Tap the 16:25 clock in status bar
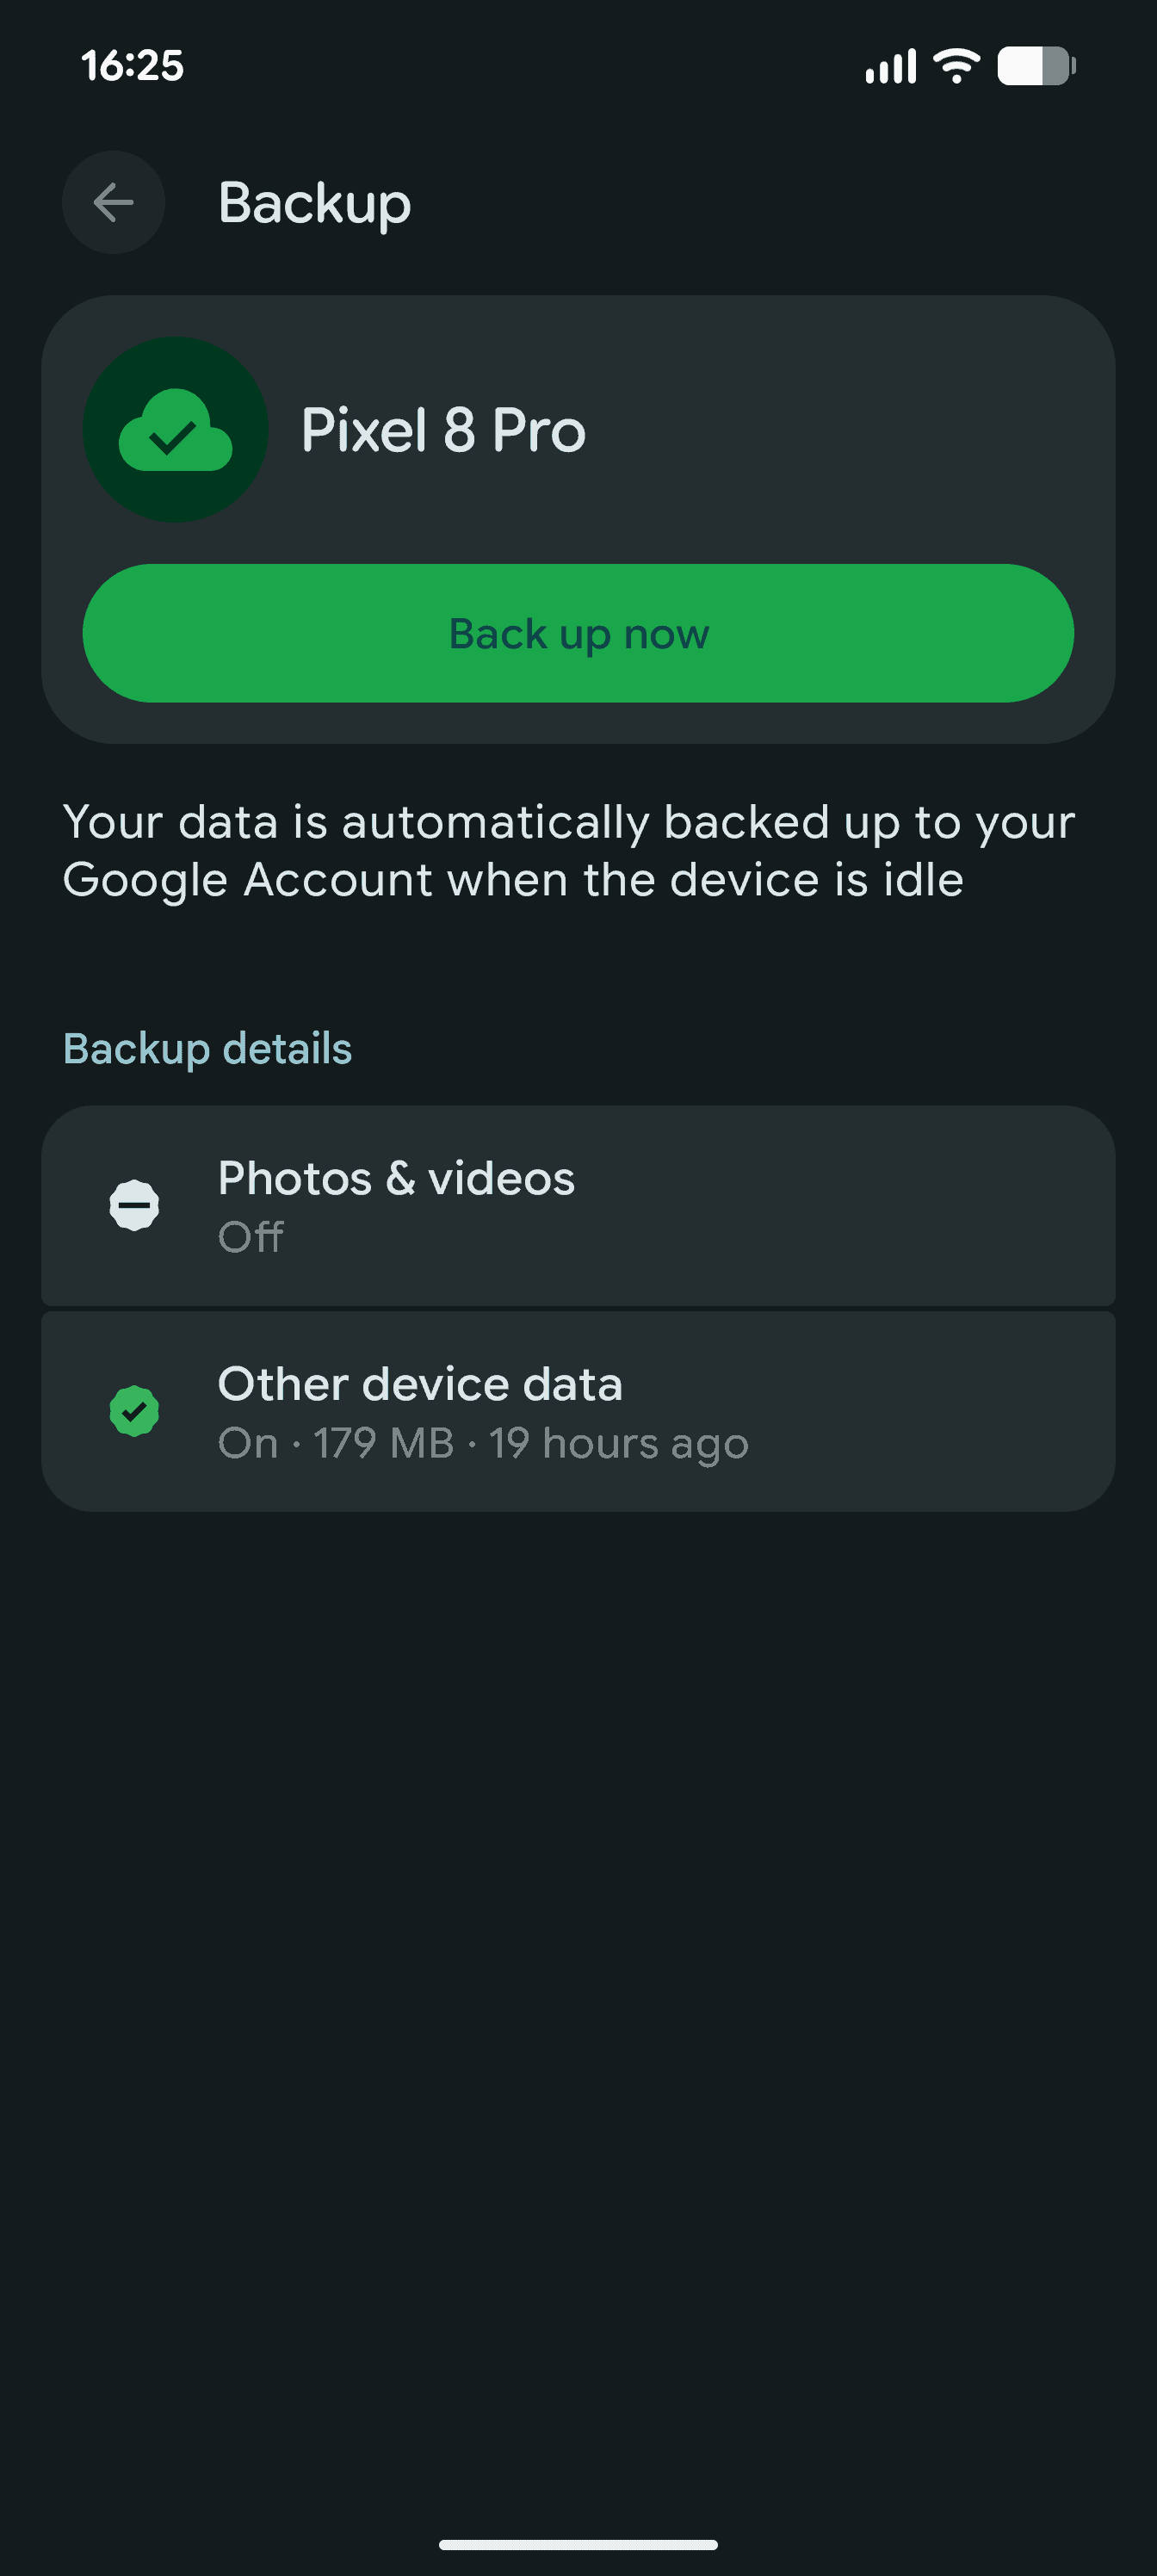1157x2576 pixels. [x=132, y=66]
